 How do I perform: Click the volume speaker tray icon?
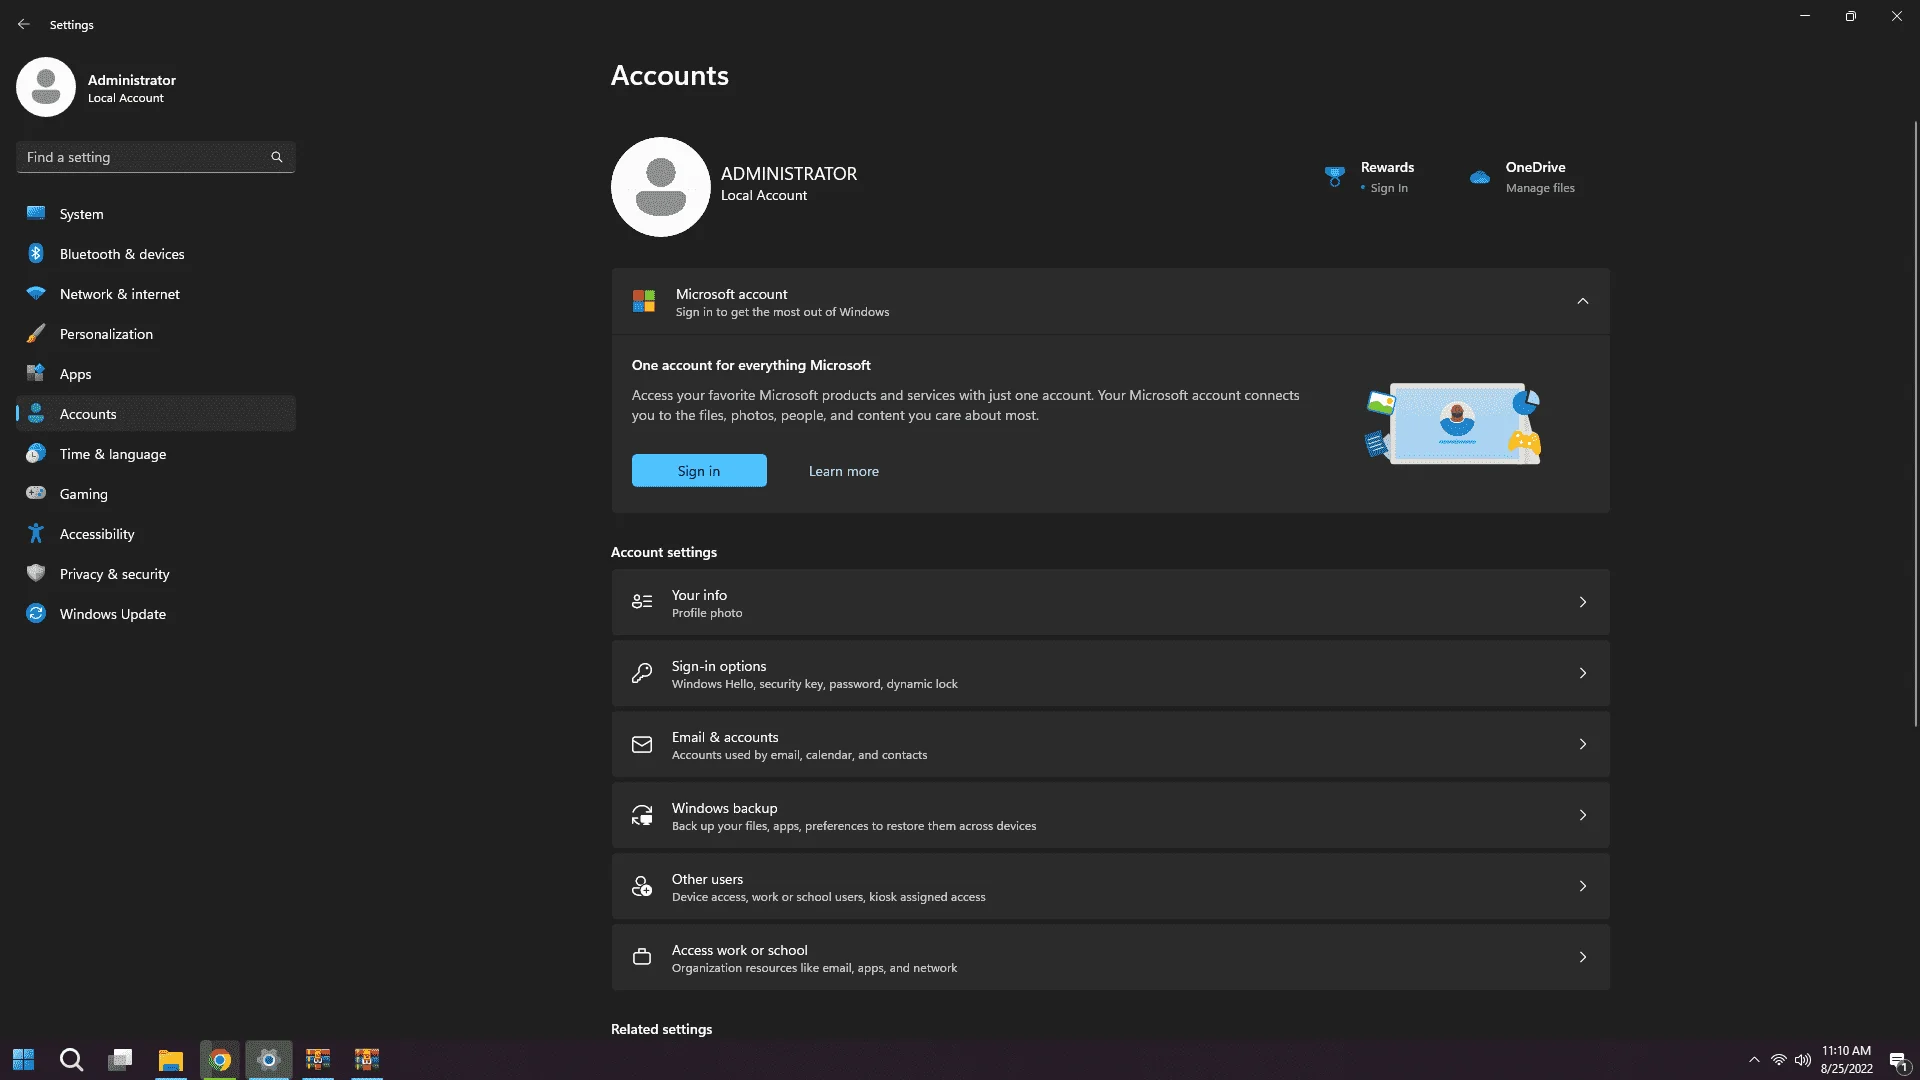(x=1803, y=1060)
